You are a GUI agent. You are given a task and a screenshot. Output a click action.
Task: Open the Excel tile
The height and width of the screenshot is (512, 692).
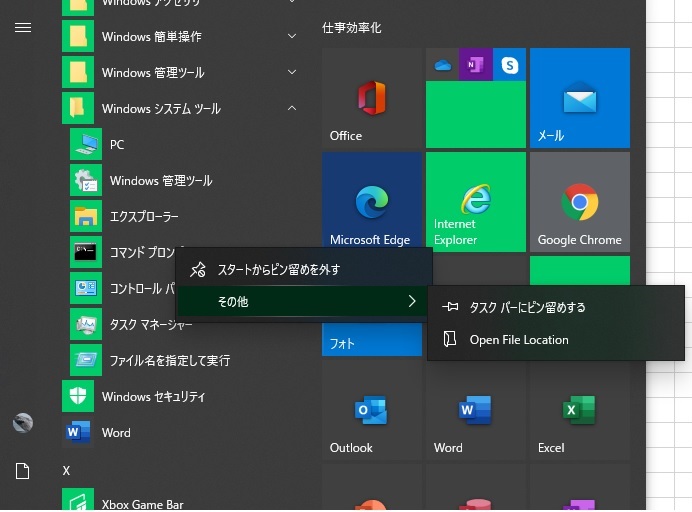click(580, 411)
